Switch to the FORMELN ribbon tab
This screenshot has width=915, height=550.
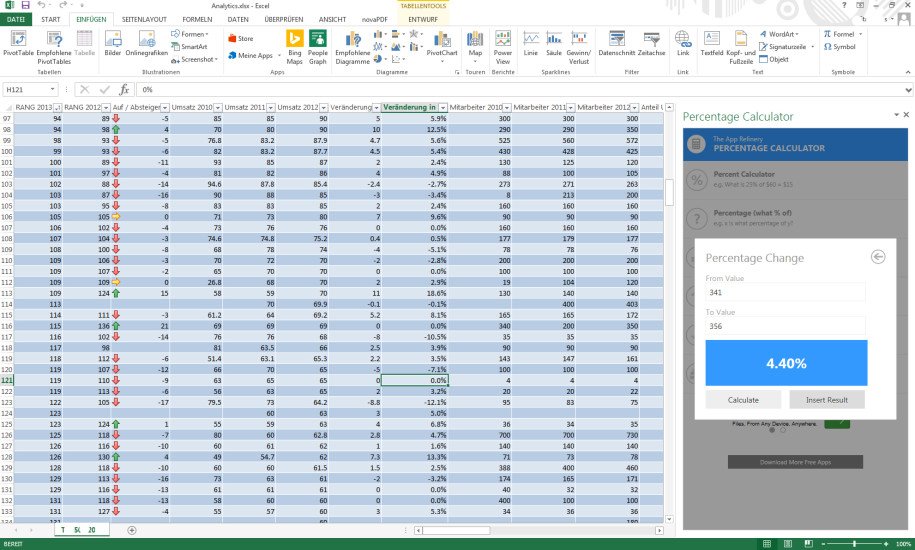tap(197, 19)
